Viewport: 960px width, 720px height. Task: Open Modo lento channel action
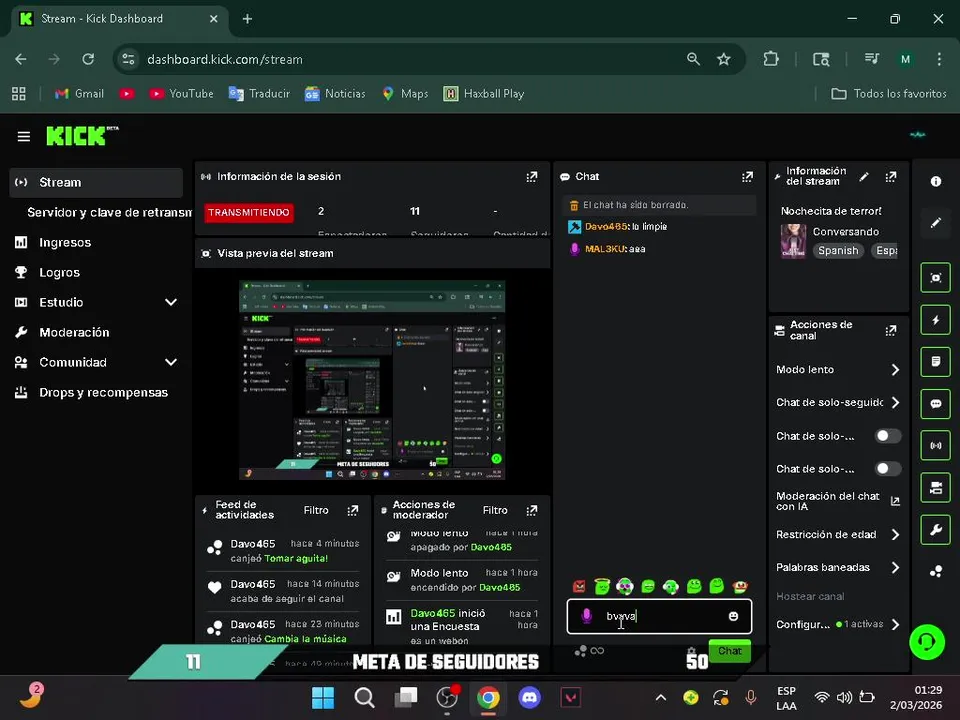[837, 370]
